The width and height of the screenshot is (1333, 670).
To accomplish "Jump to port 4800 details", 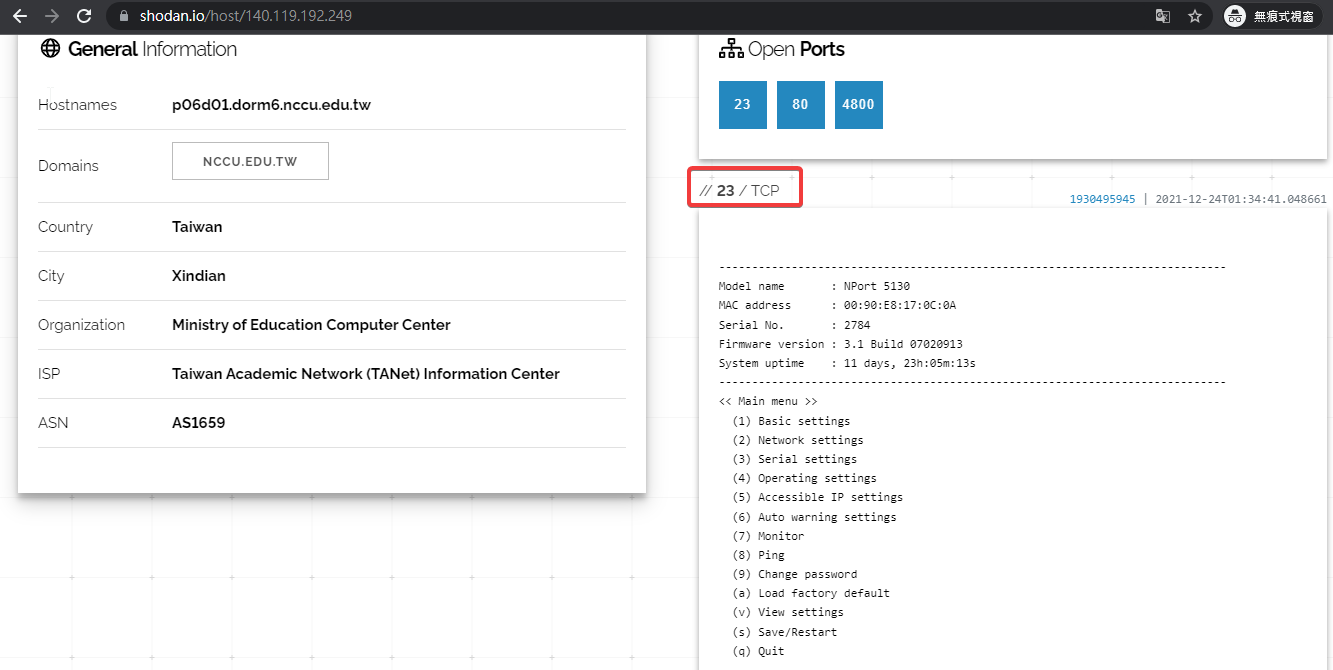I will pyautogui.click(x=858, y=105).
